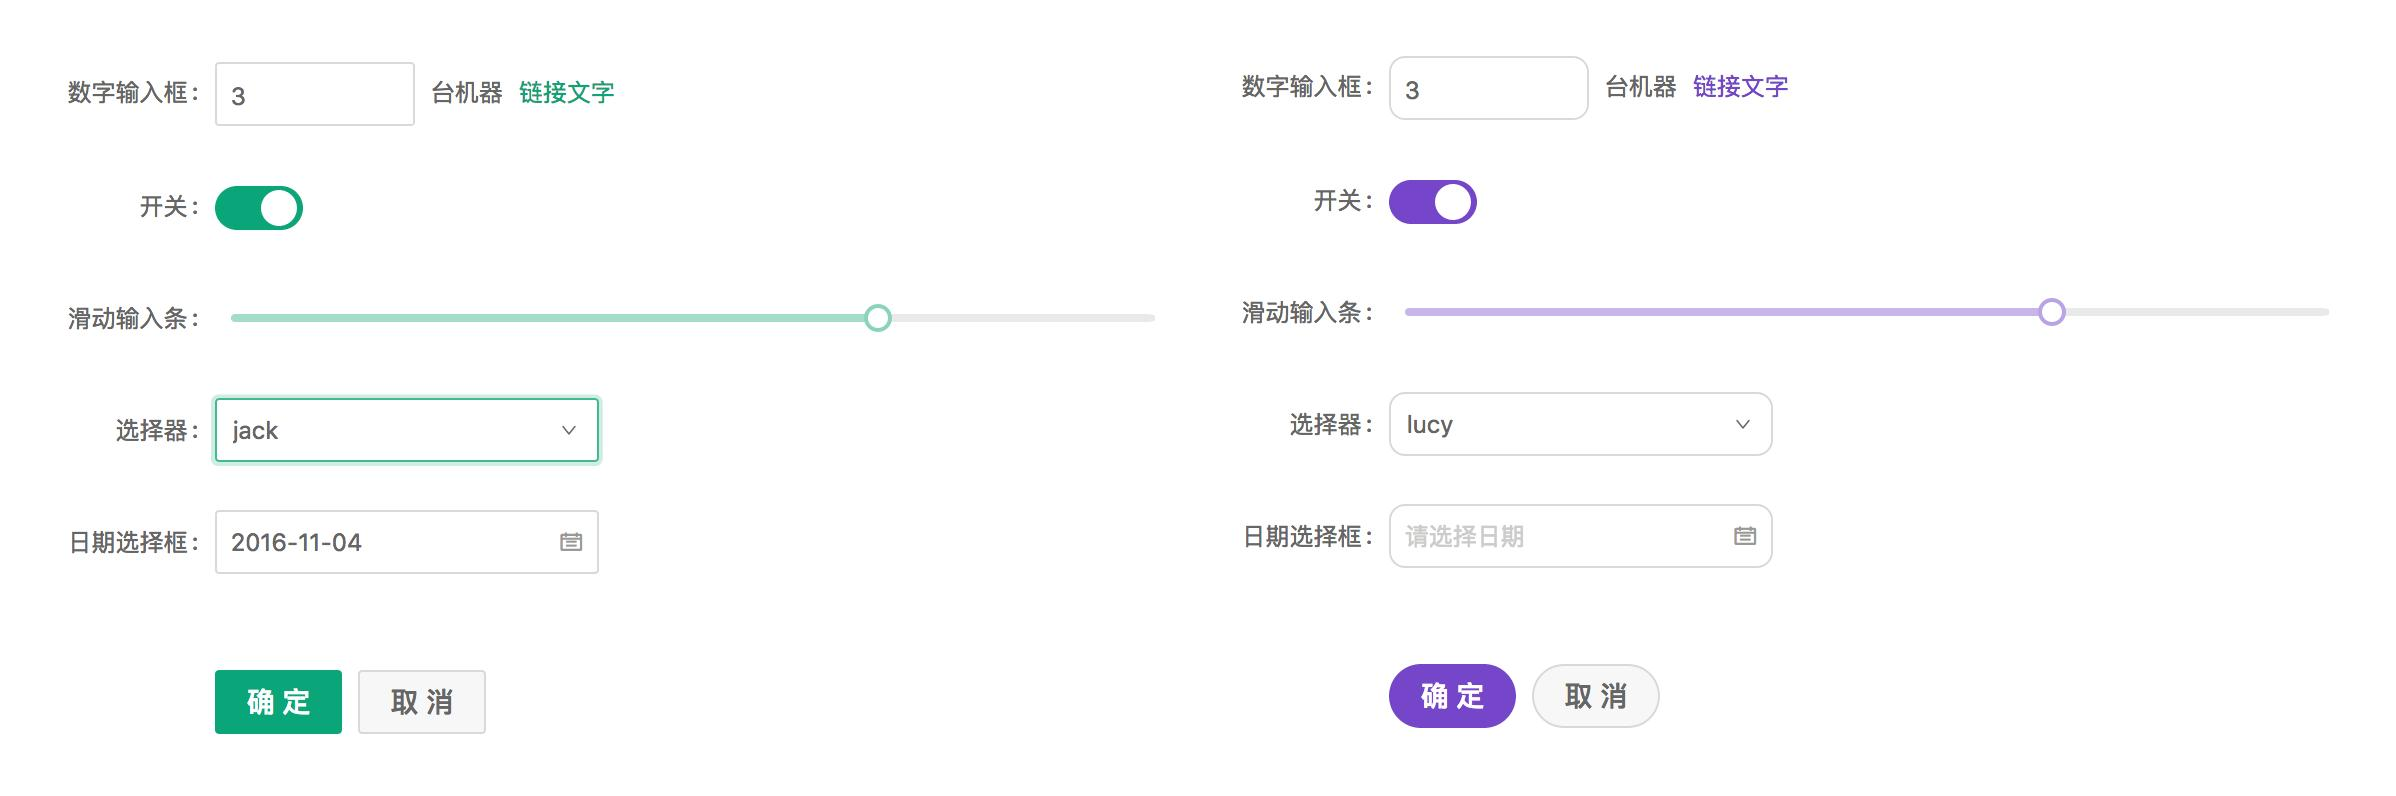Expand the lucy selector dropdown
The image size is (2396, 796).
[x=1580, y=424]
